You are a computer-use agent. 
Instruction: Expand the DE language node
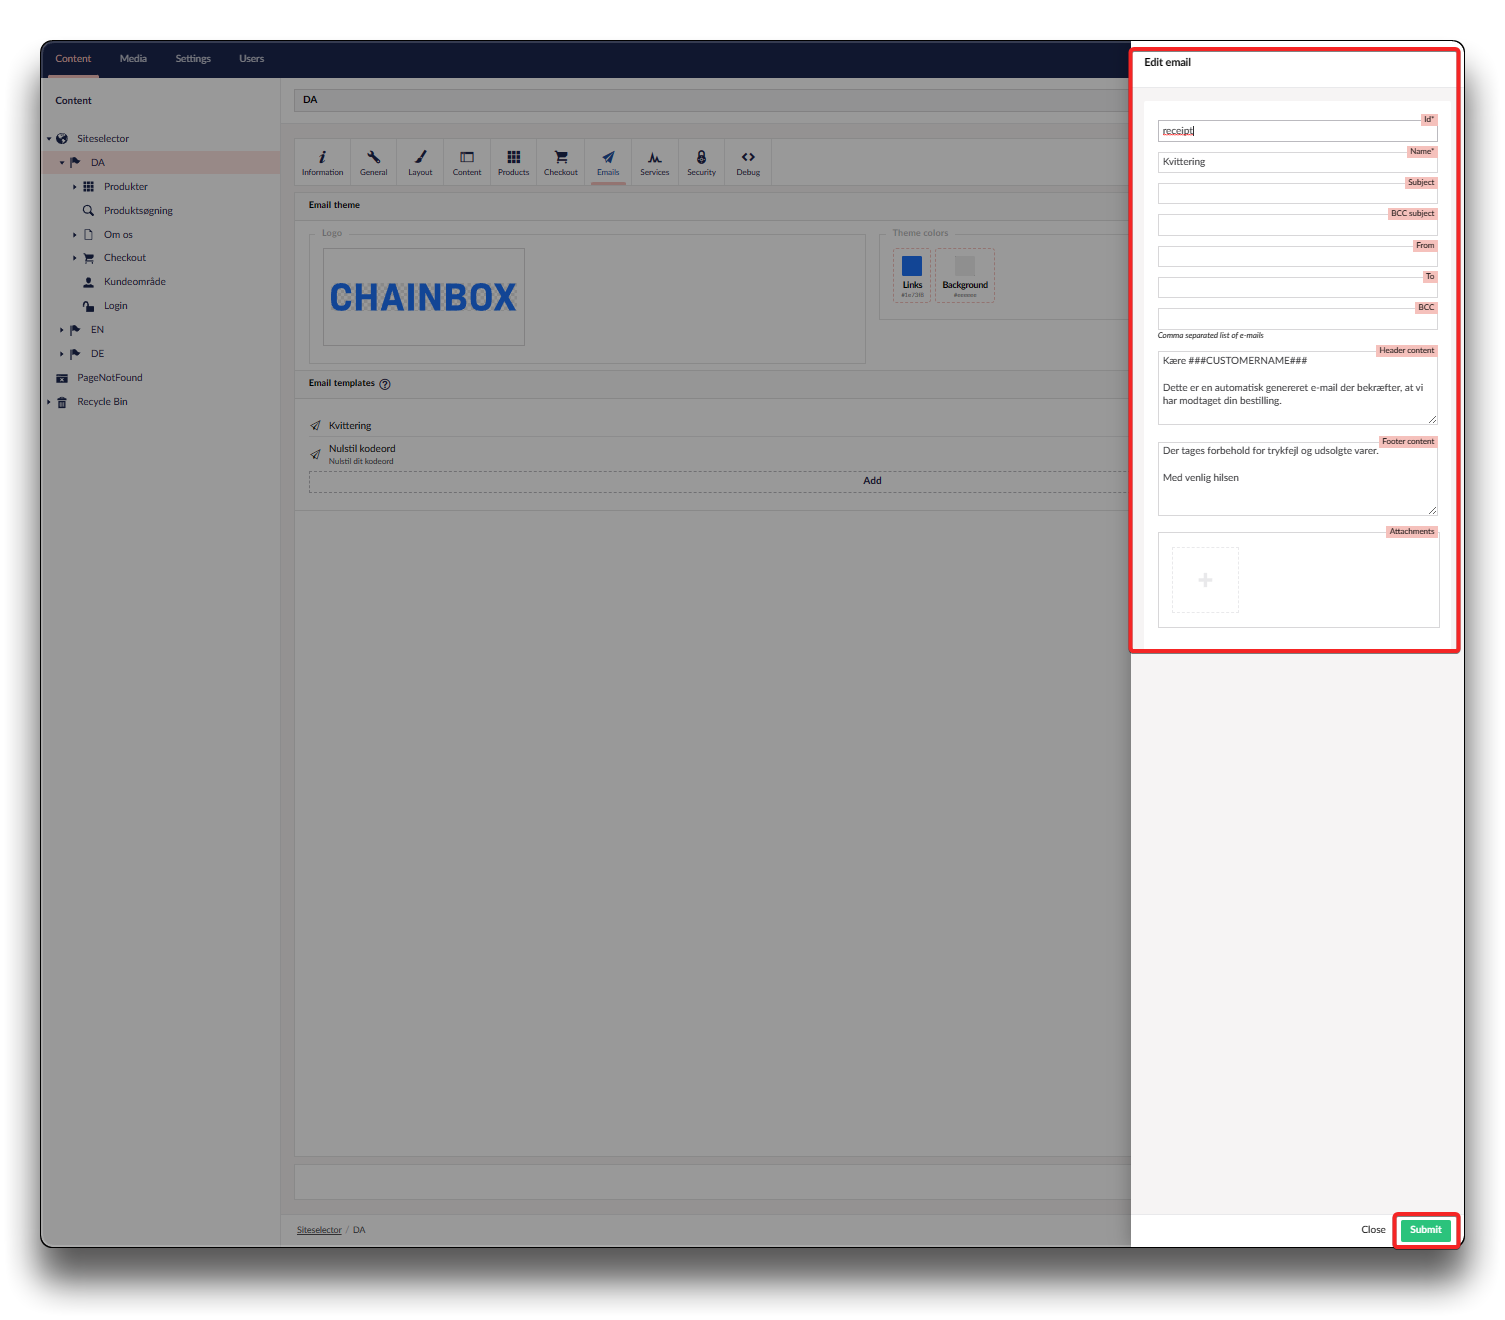pyautogui.click(x=62, y=354)
